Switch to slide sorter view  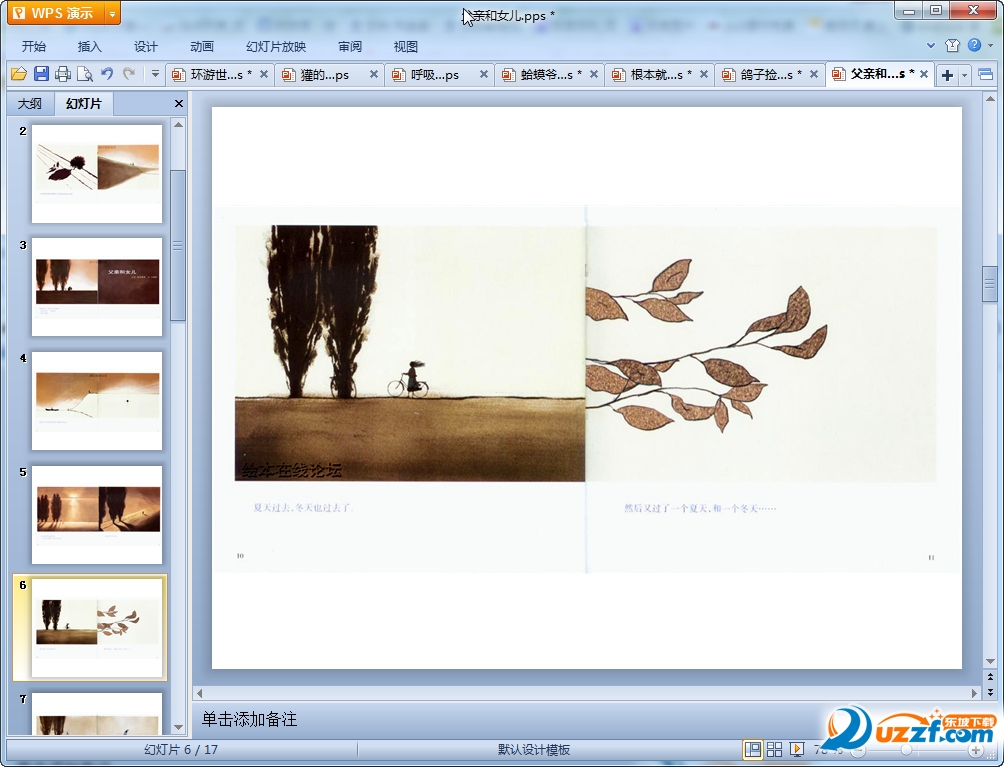point(774,749)
